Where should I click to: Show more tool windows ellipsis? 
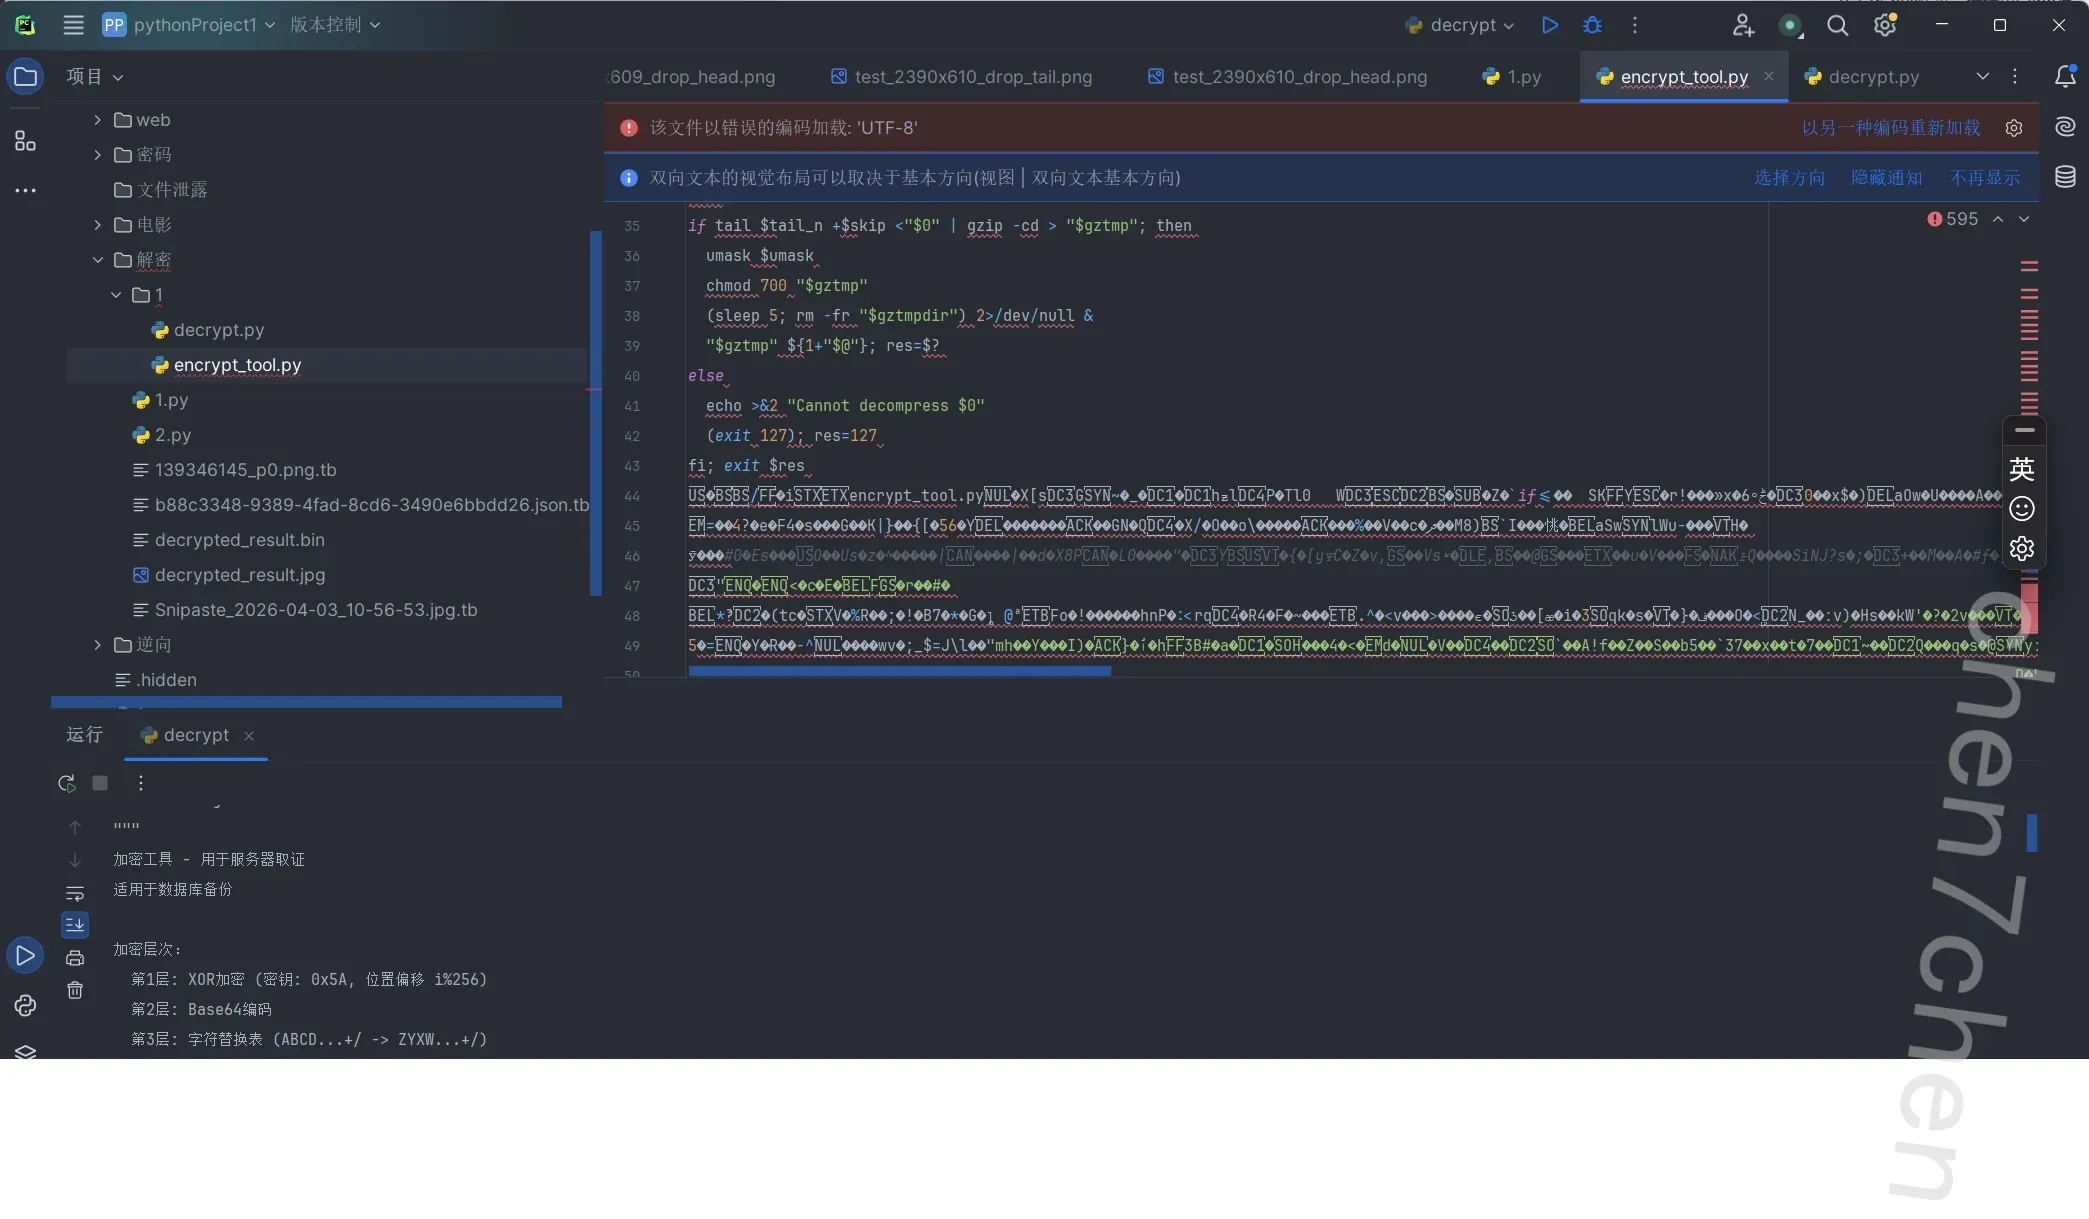point(25,190)
